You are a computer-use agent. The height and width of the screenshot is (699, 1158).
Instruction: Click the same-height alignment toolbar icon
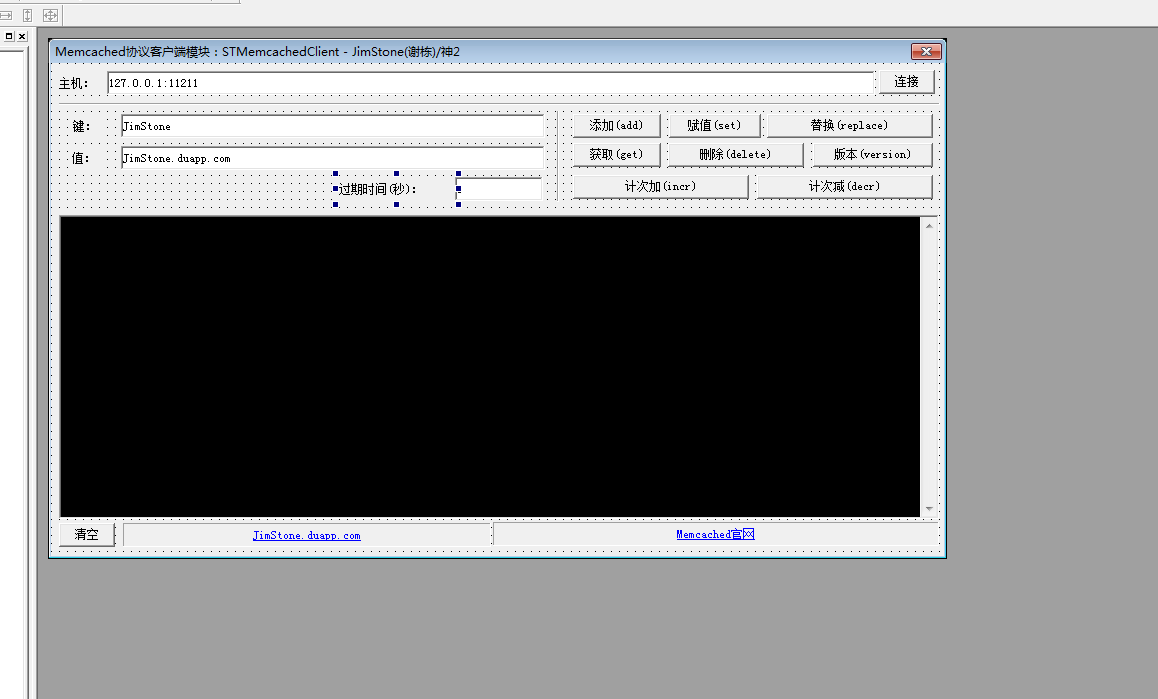click(28, 15)
